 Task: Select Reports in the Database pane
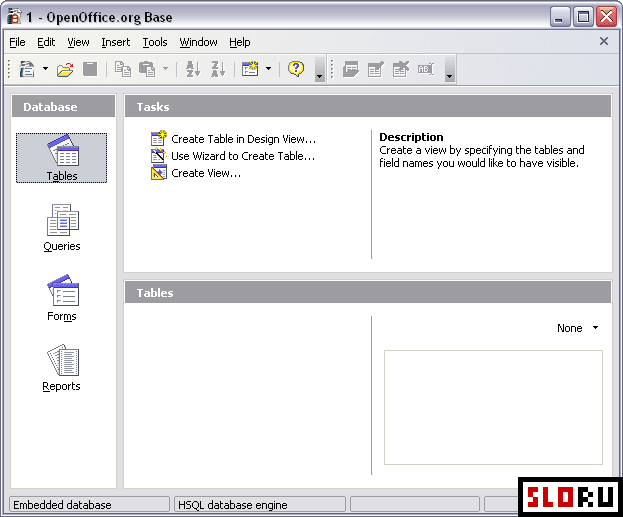62,368
